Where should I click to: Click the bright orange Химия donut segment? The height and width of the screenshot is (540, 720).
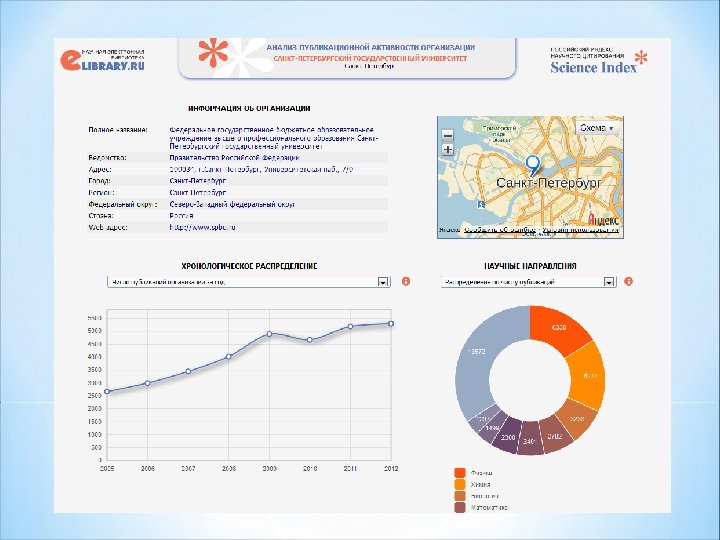click(587, 376)
